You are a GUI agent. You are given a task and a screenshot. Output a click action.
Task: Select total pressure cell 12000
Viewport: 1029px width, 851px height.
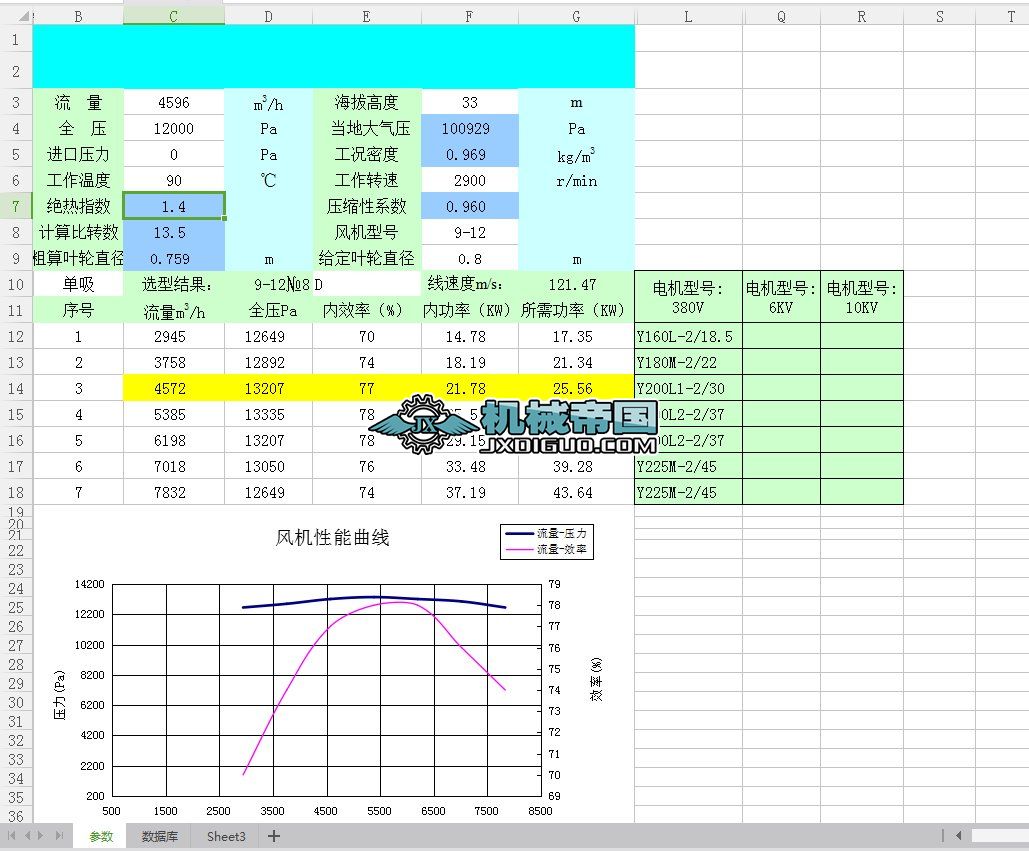tap(174, 129)
